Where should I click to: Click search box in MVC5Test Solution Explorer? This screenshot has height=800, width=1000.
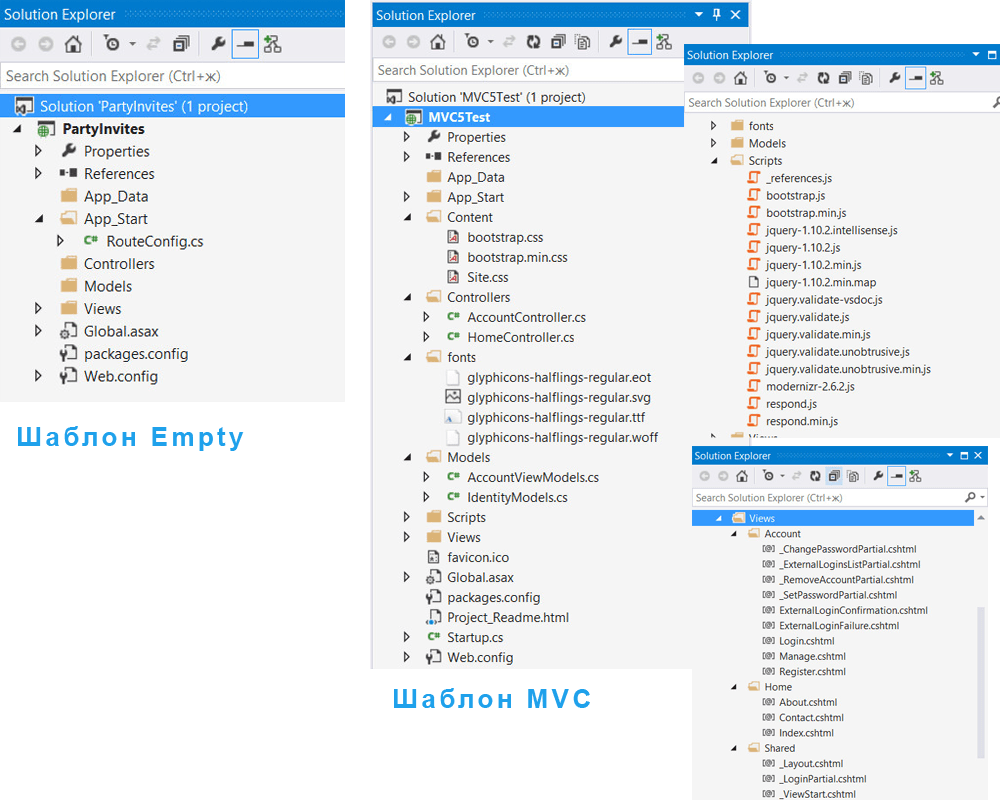pyautogui.click(x=528, y=70)
